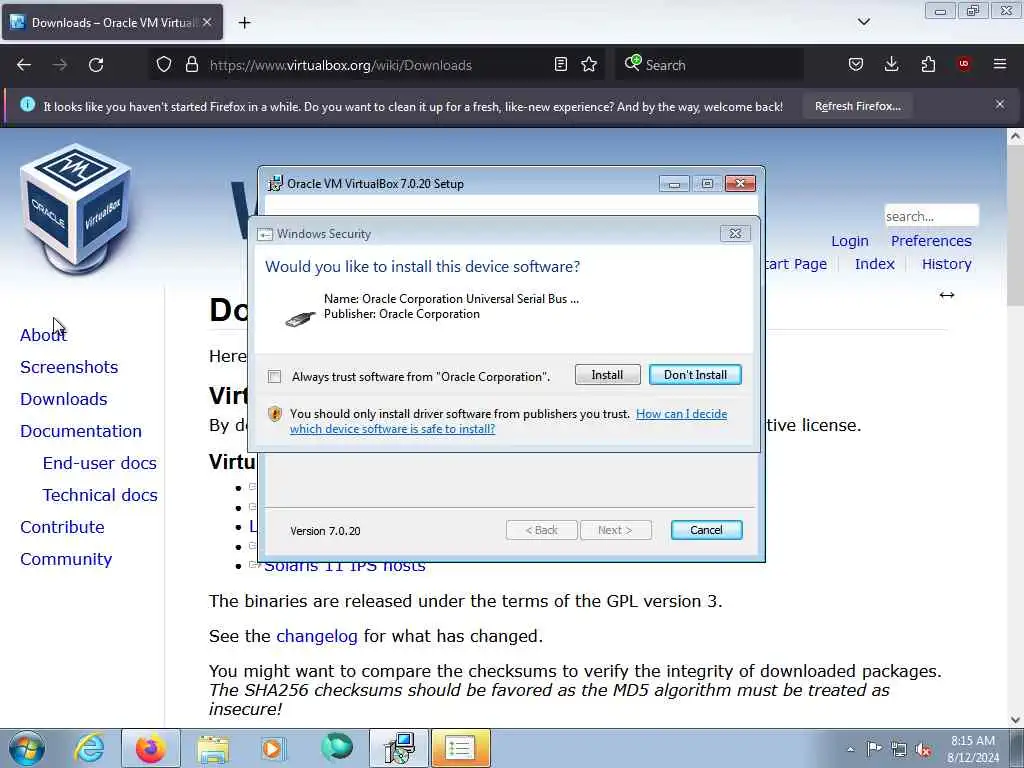Viewport: 1024px width, 768px height.
Task: Click the network tray icon
Action: click(899, 749)
